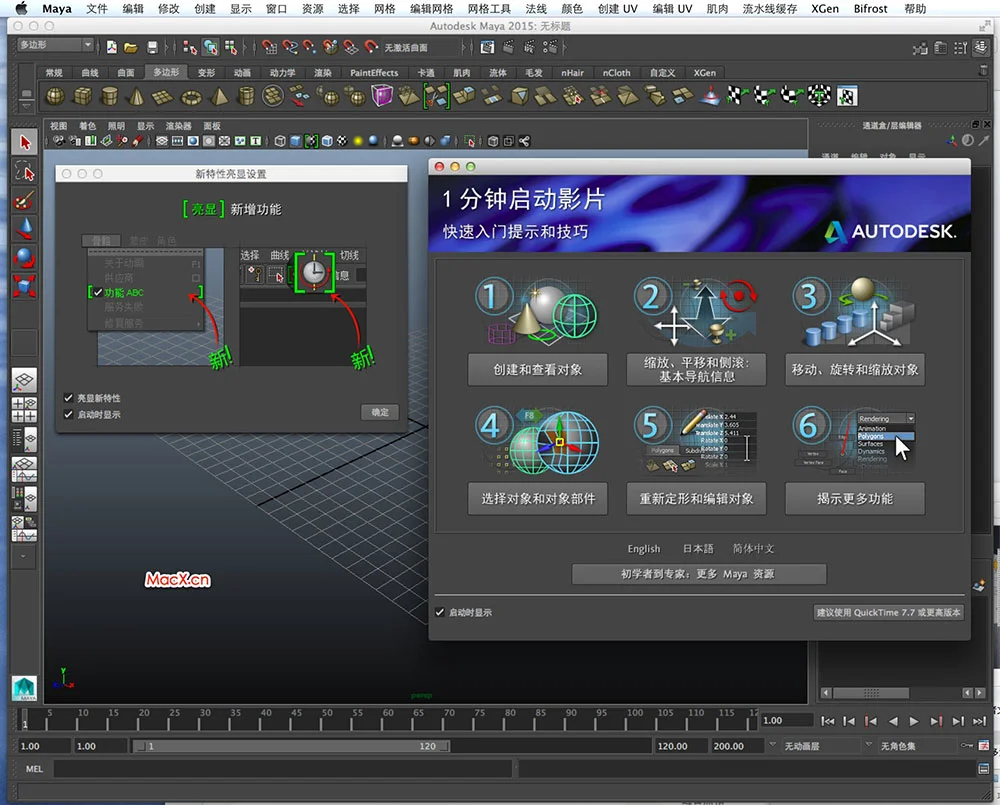1000x805 pixels.
Task: Select the polygon sphere tool on the shelf
Action: (x=55, y=95)
